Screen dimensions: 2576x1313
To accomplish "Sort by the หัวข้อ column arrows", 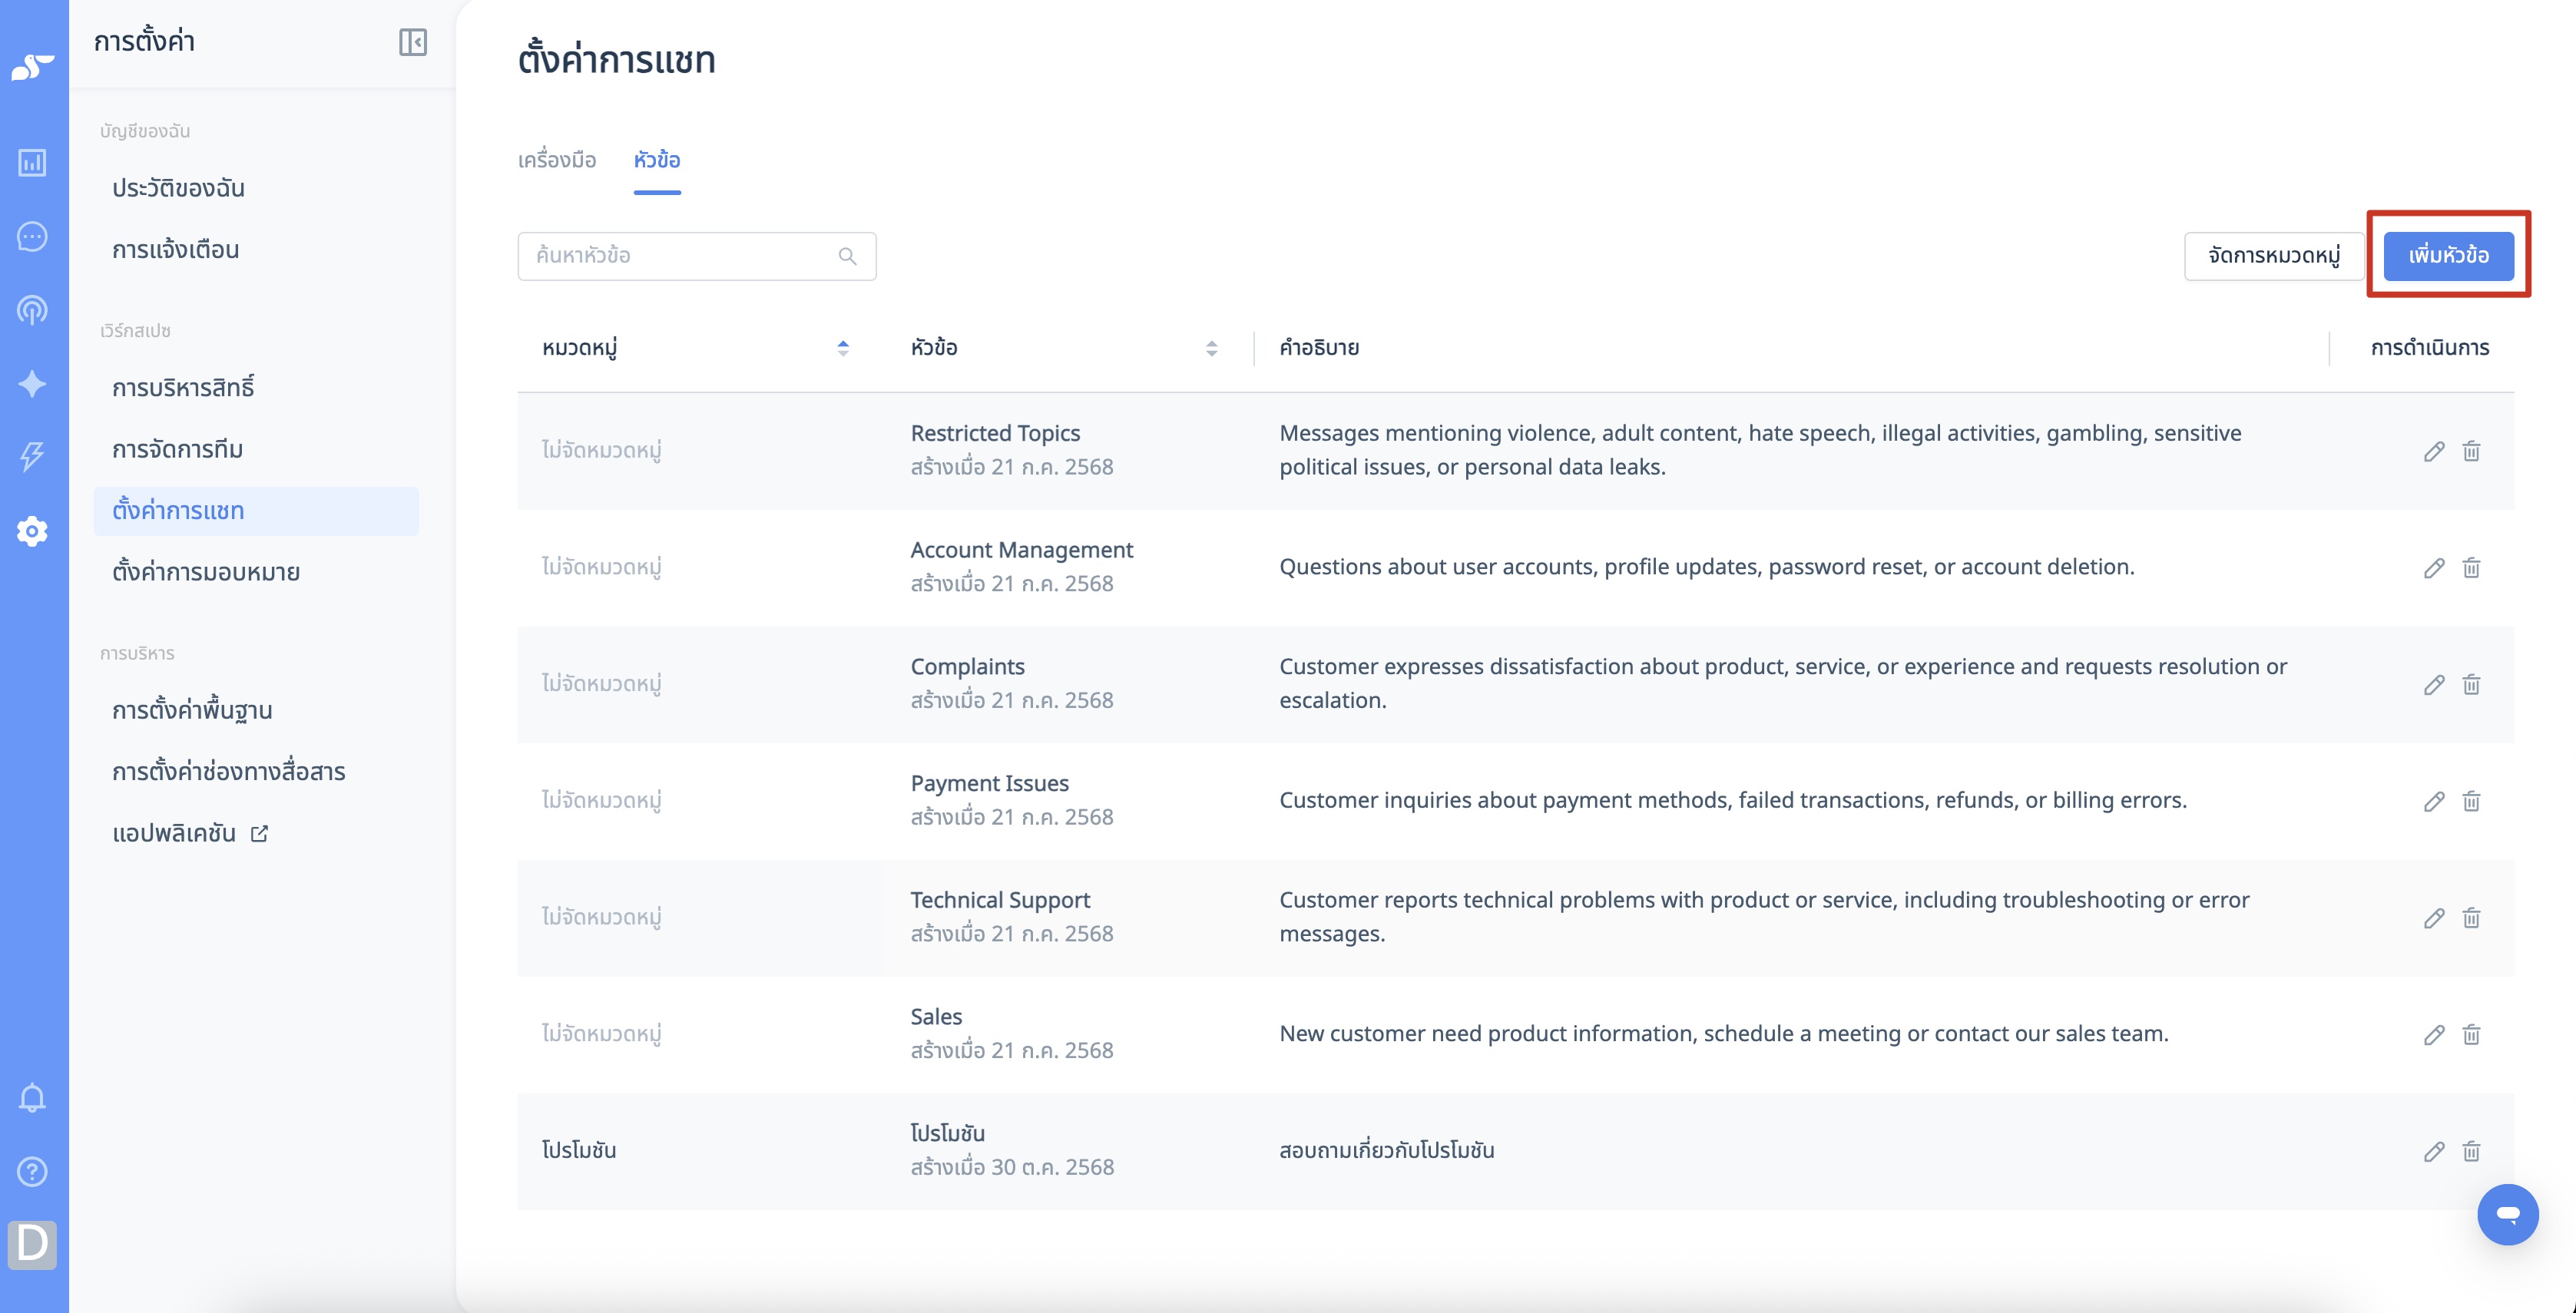I will tap(1211, 348).
